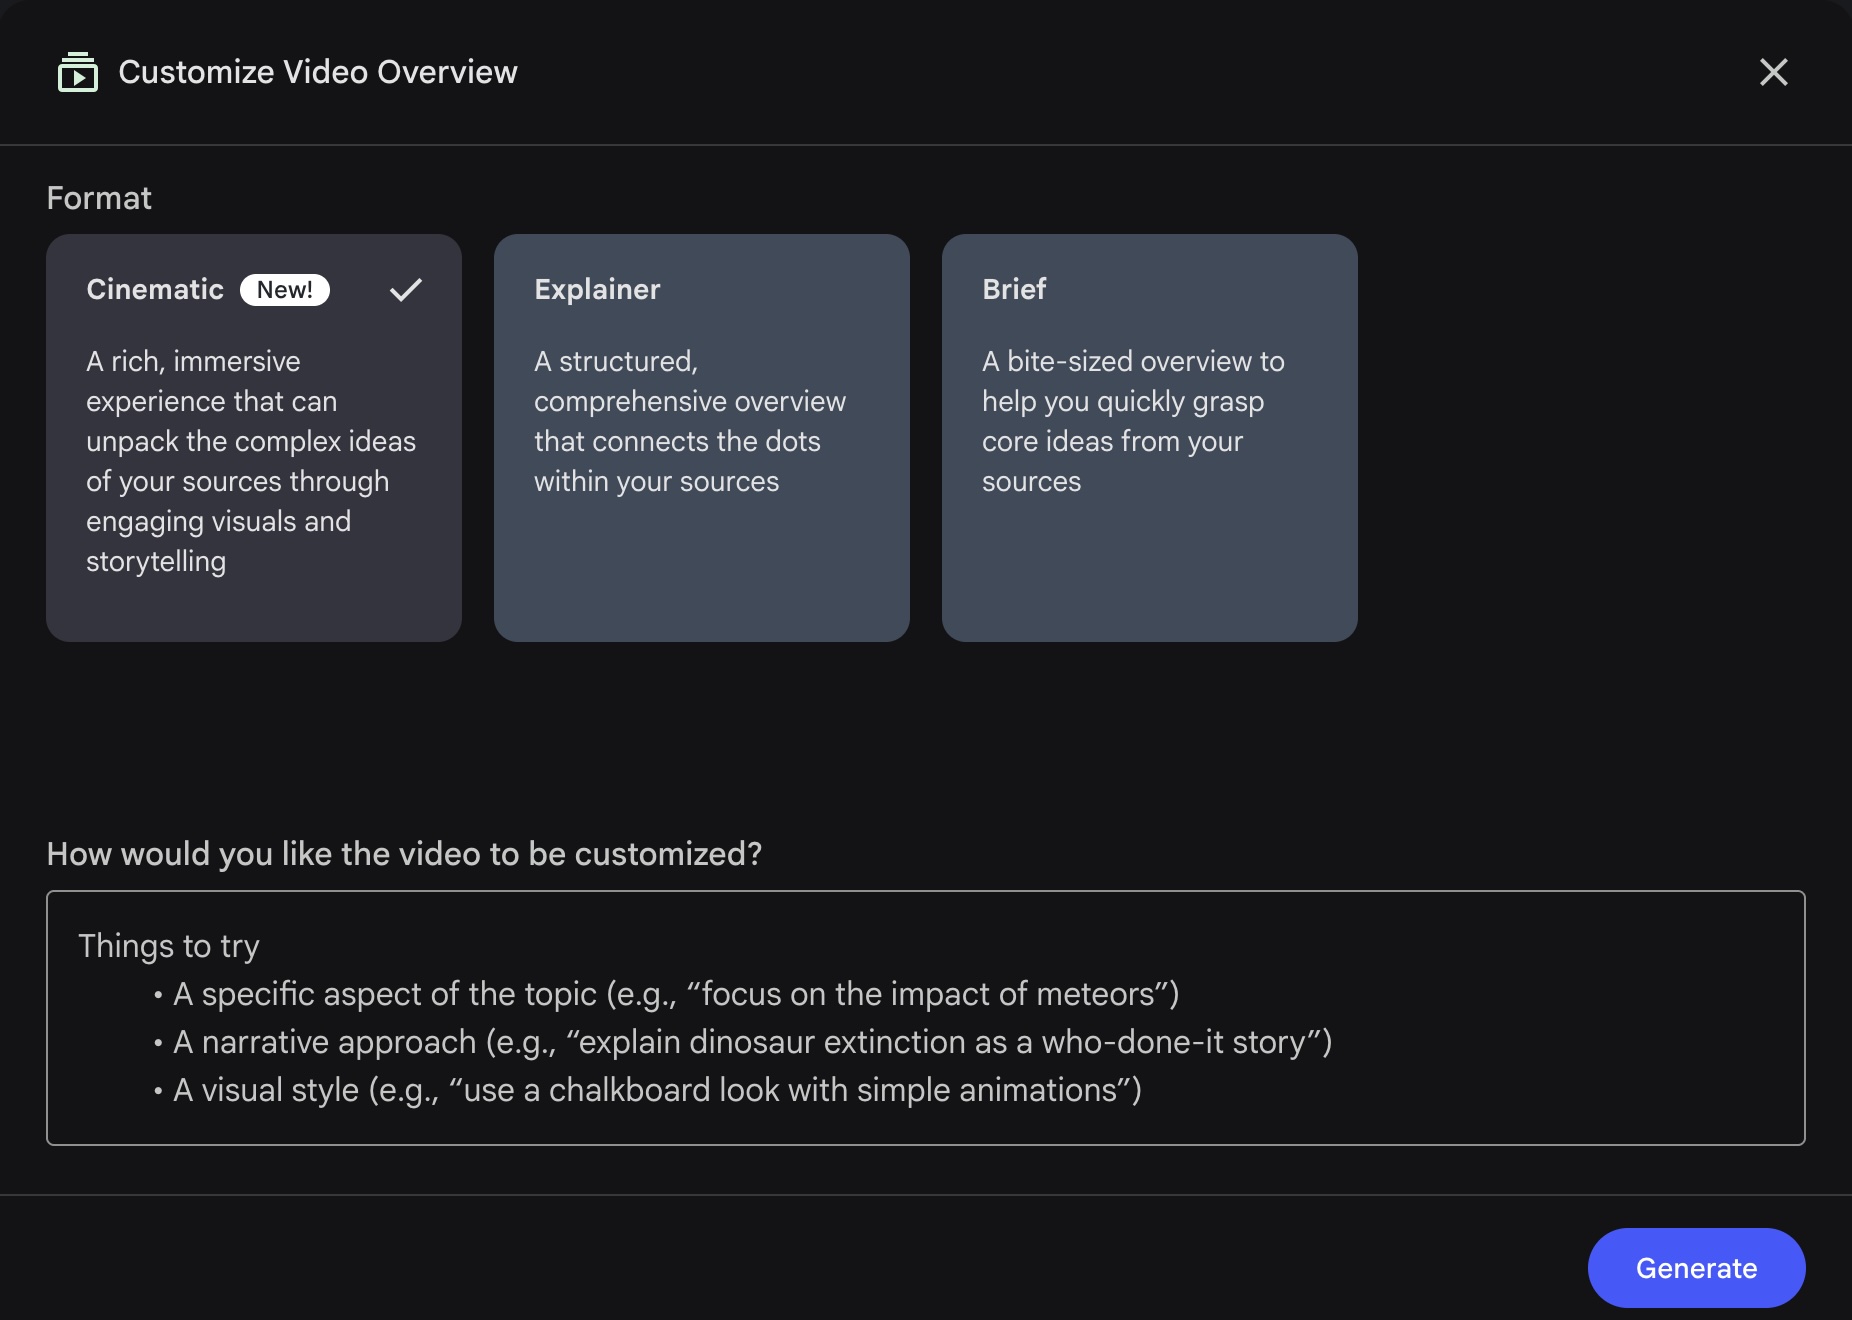Click the meteor impact example suggestion

pos(665,994)
